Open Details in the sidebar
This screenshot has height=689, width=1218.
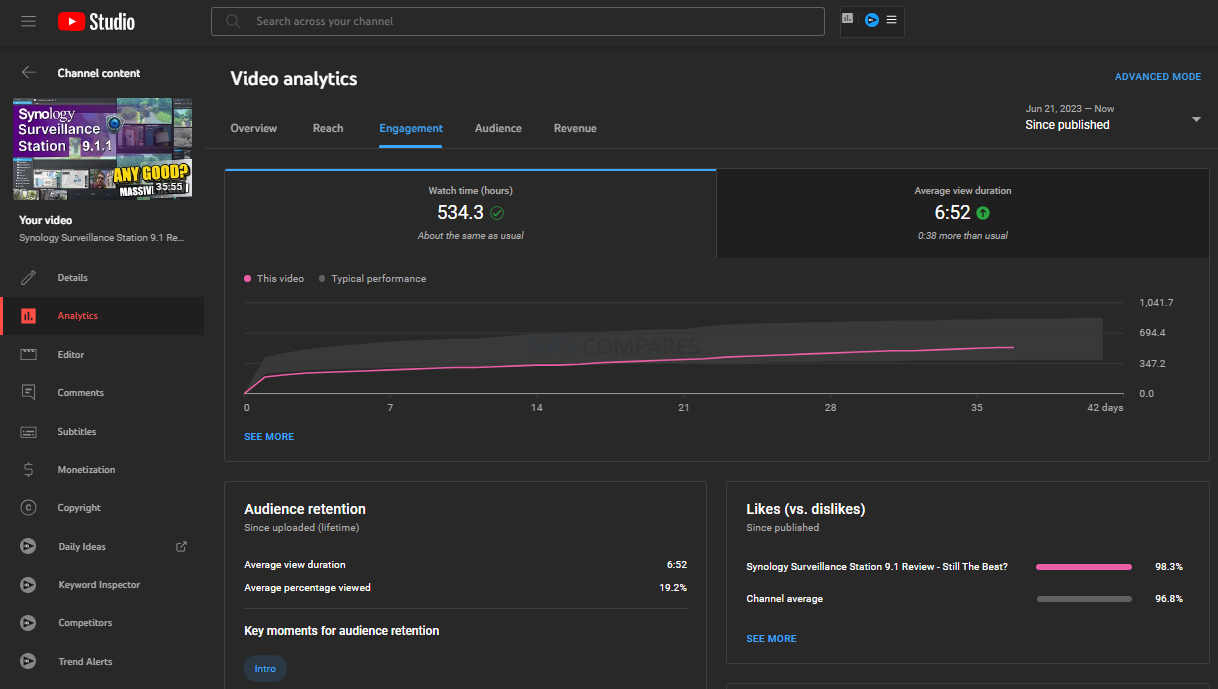tap(102, 278)
